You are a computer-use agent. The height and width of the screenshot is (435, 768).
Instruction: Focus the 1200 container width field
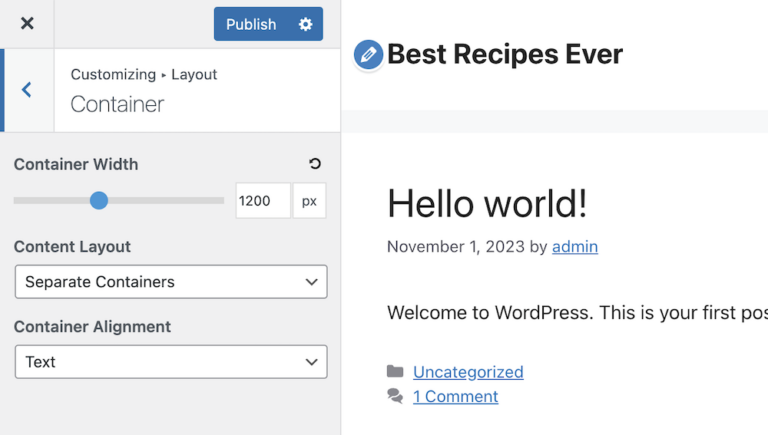262,200
